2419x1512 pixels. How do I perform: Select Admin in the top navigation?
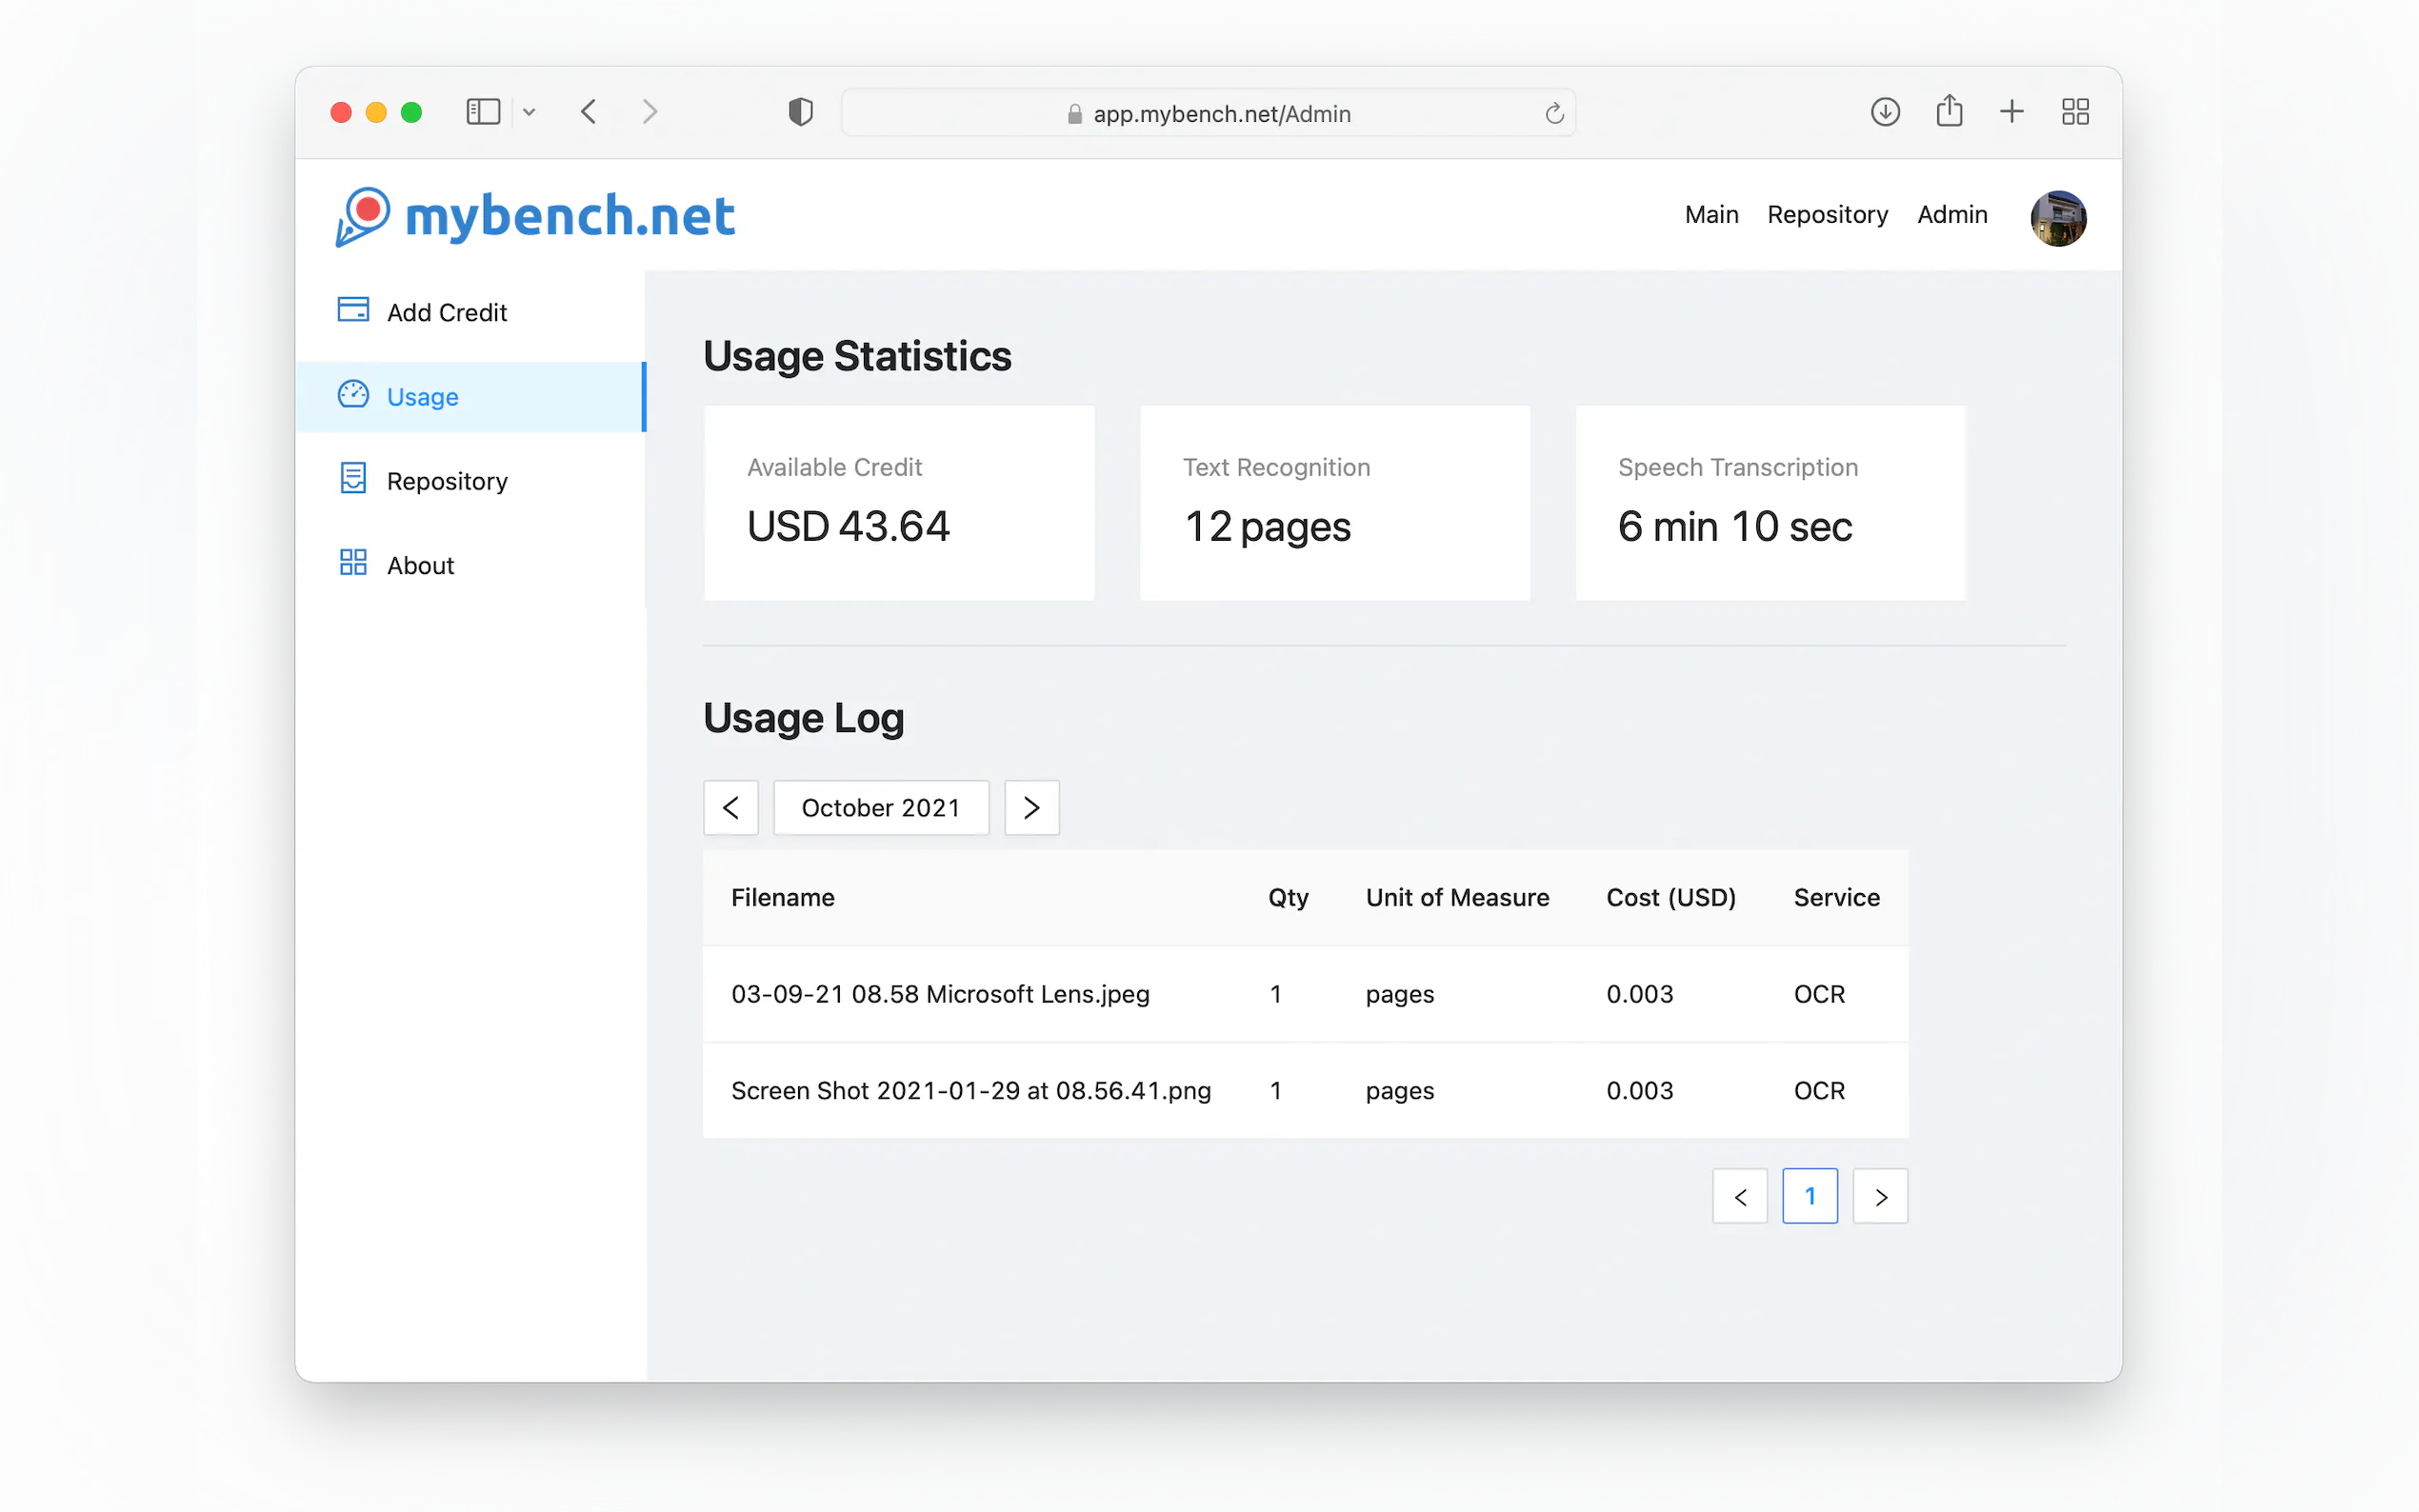1951,215
